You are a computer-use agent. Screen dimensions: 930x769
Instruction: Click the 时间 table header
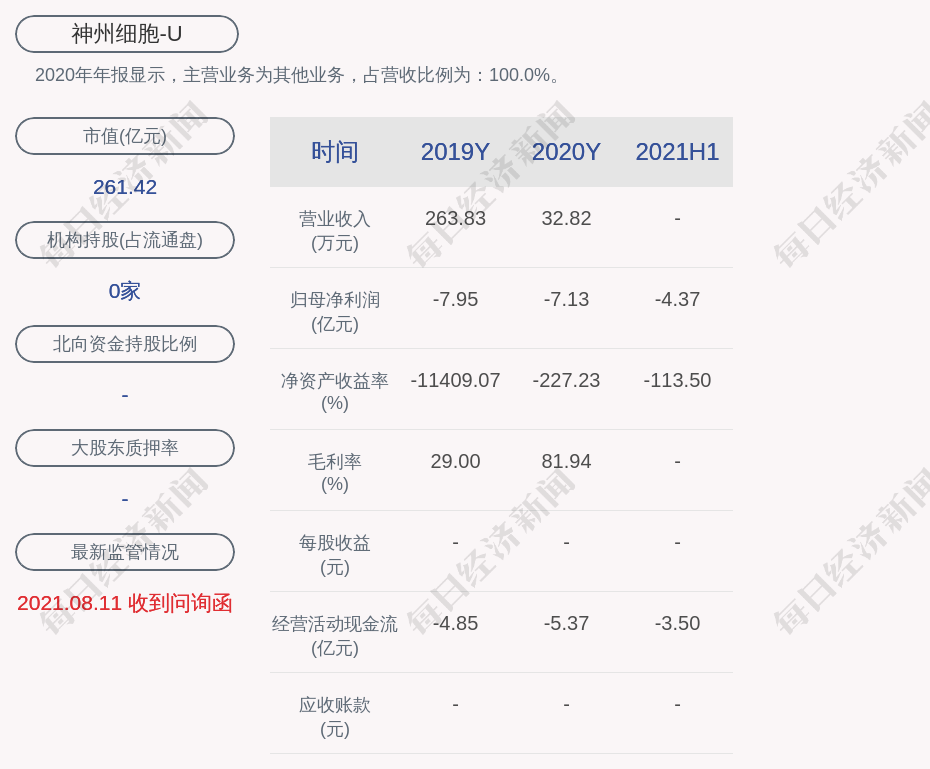(x=335, y=152)
